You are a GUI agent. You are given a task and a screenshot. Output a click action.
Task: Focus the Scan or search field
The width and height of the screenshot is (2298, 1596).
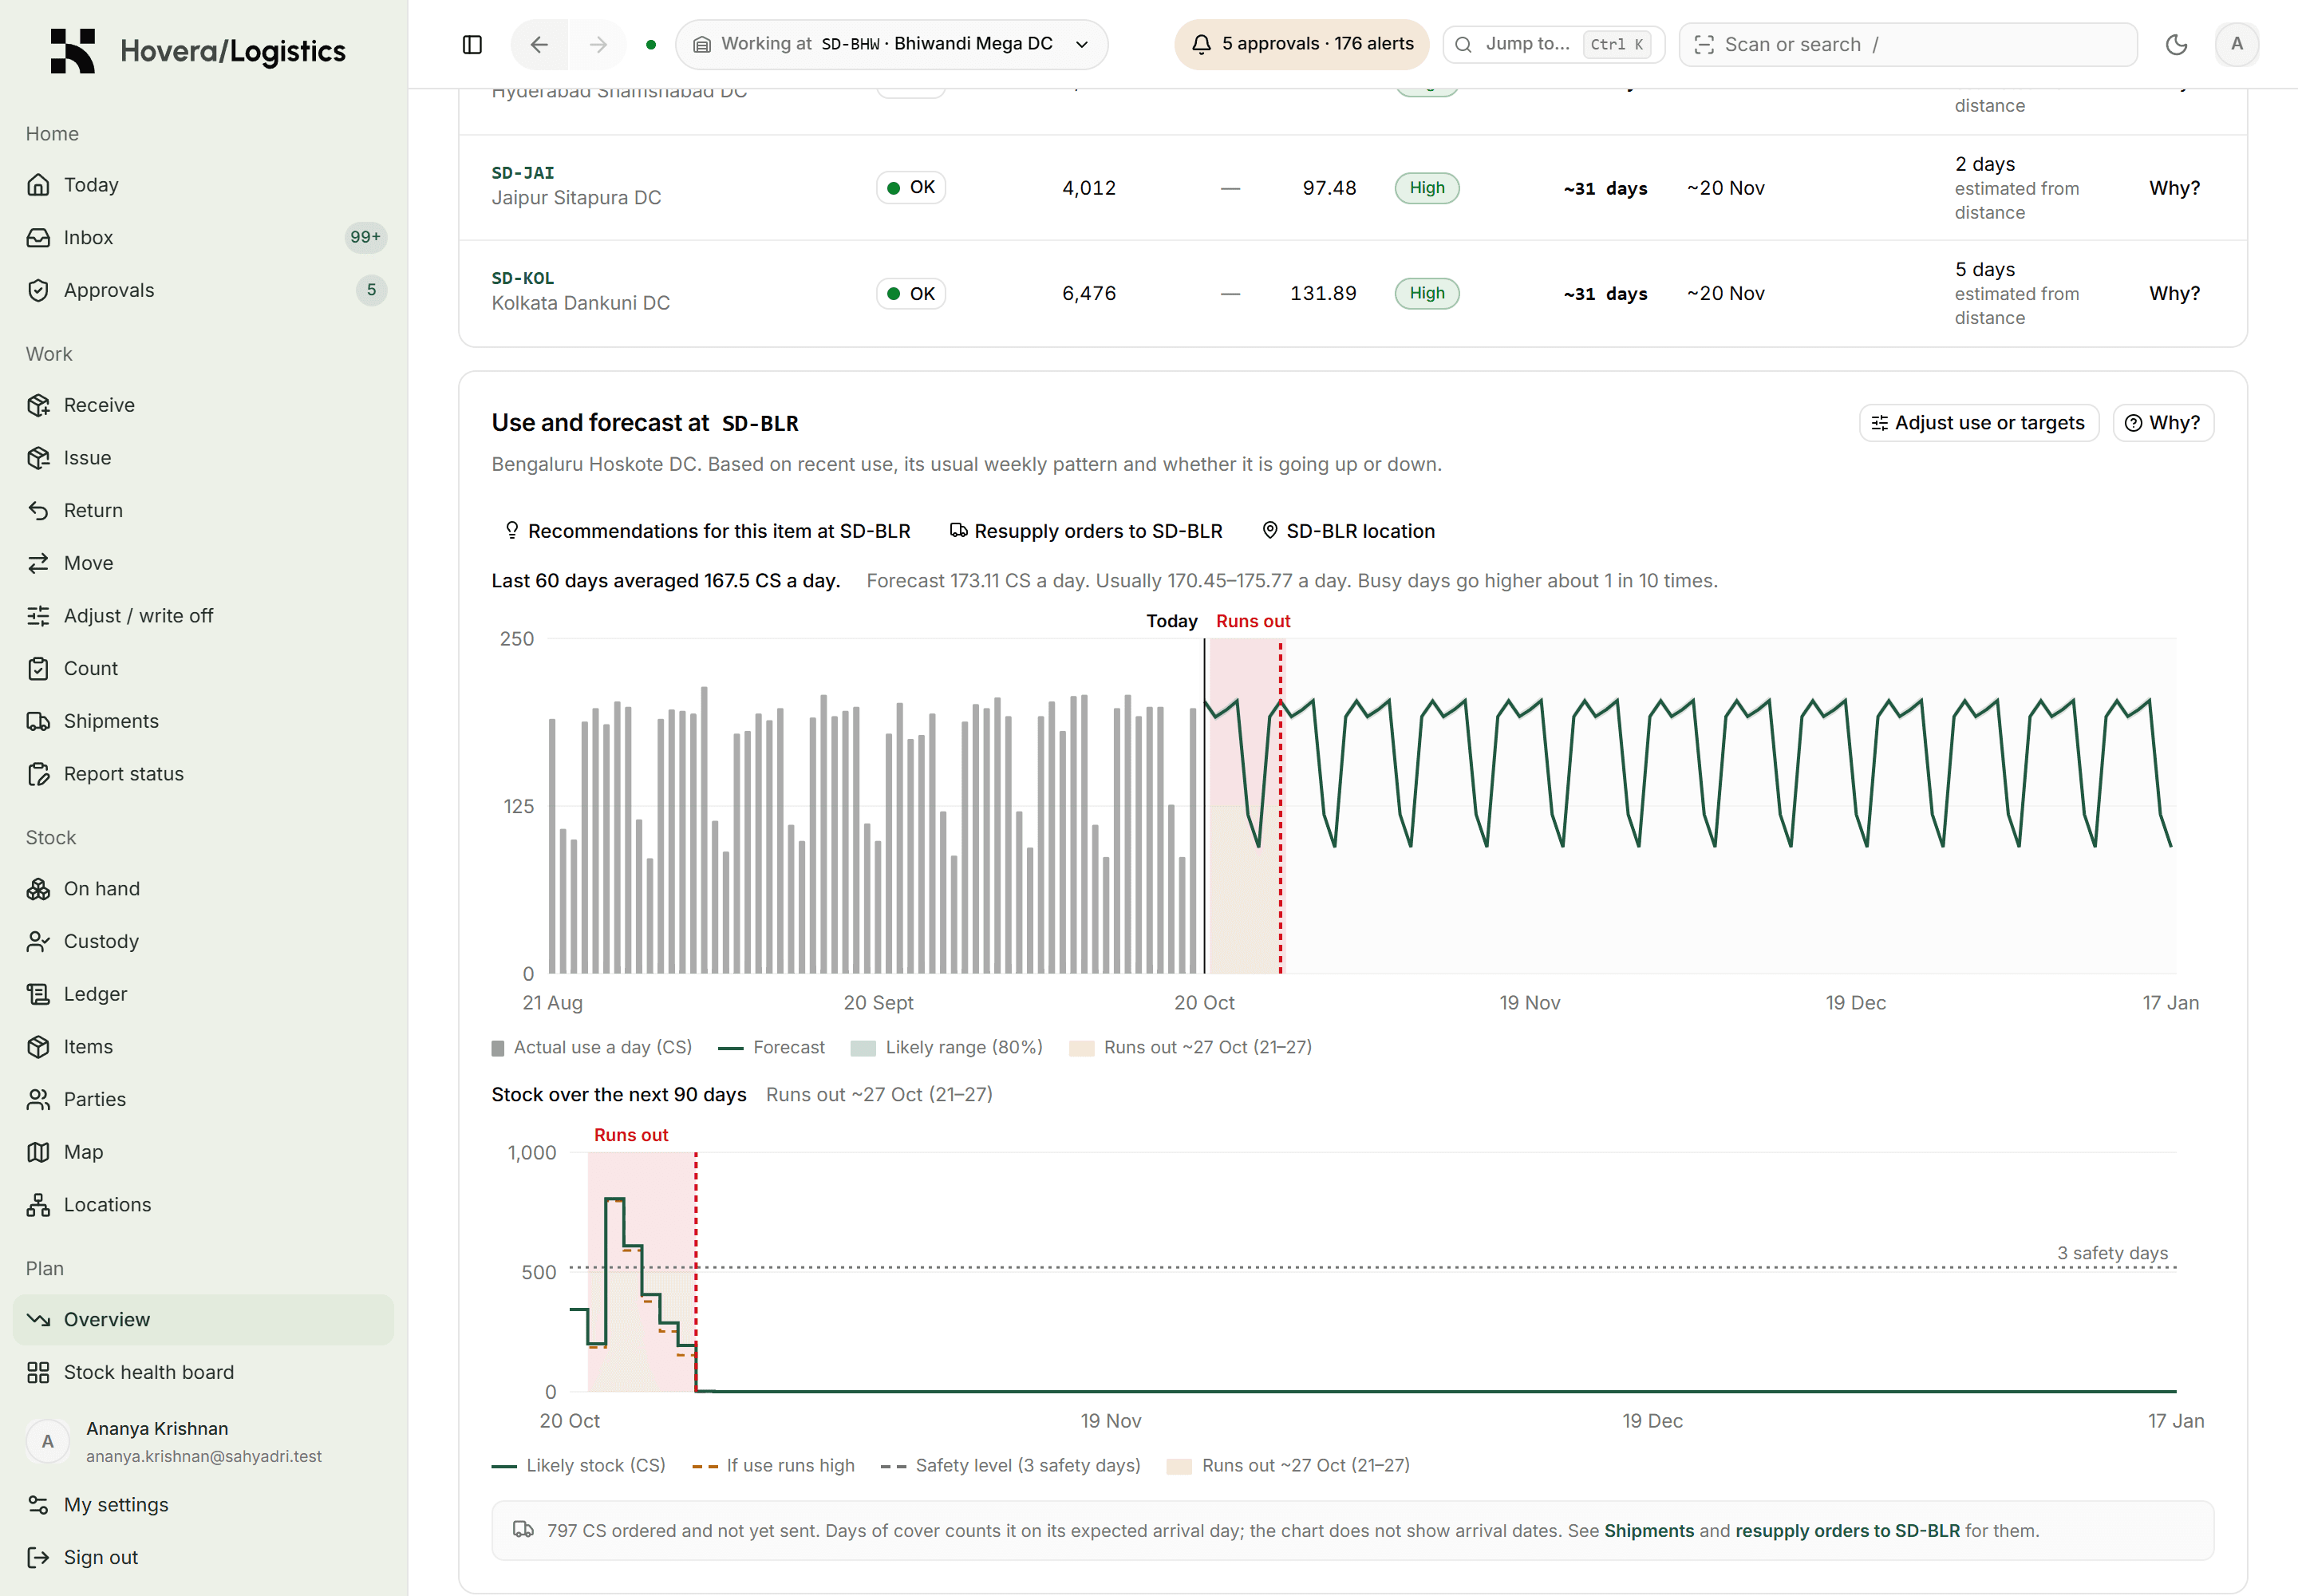(1907, 44)
